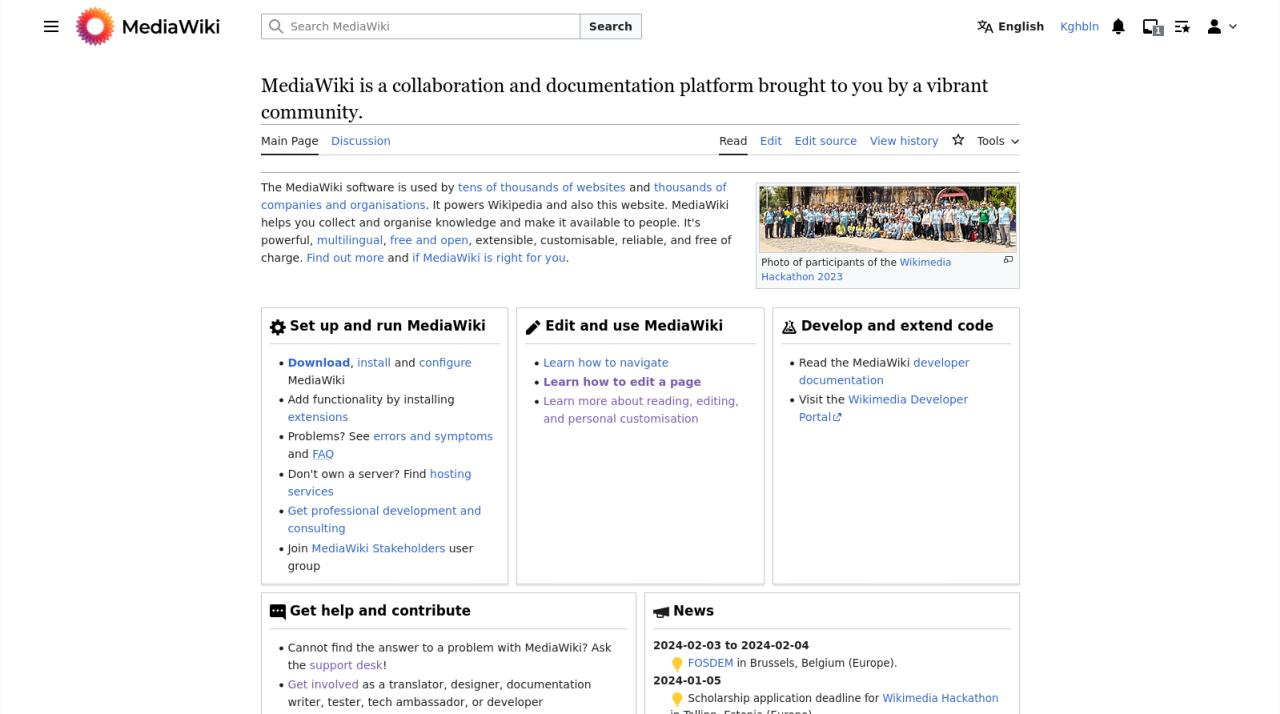Select the Edit source tab
The width and height of the screenshot is (1280, 714).
825,141
